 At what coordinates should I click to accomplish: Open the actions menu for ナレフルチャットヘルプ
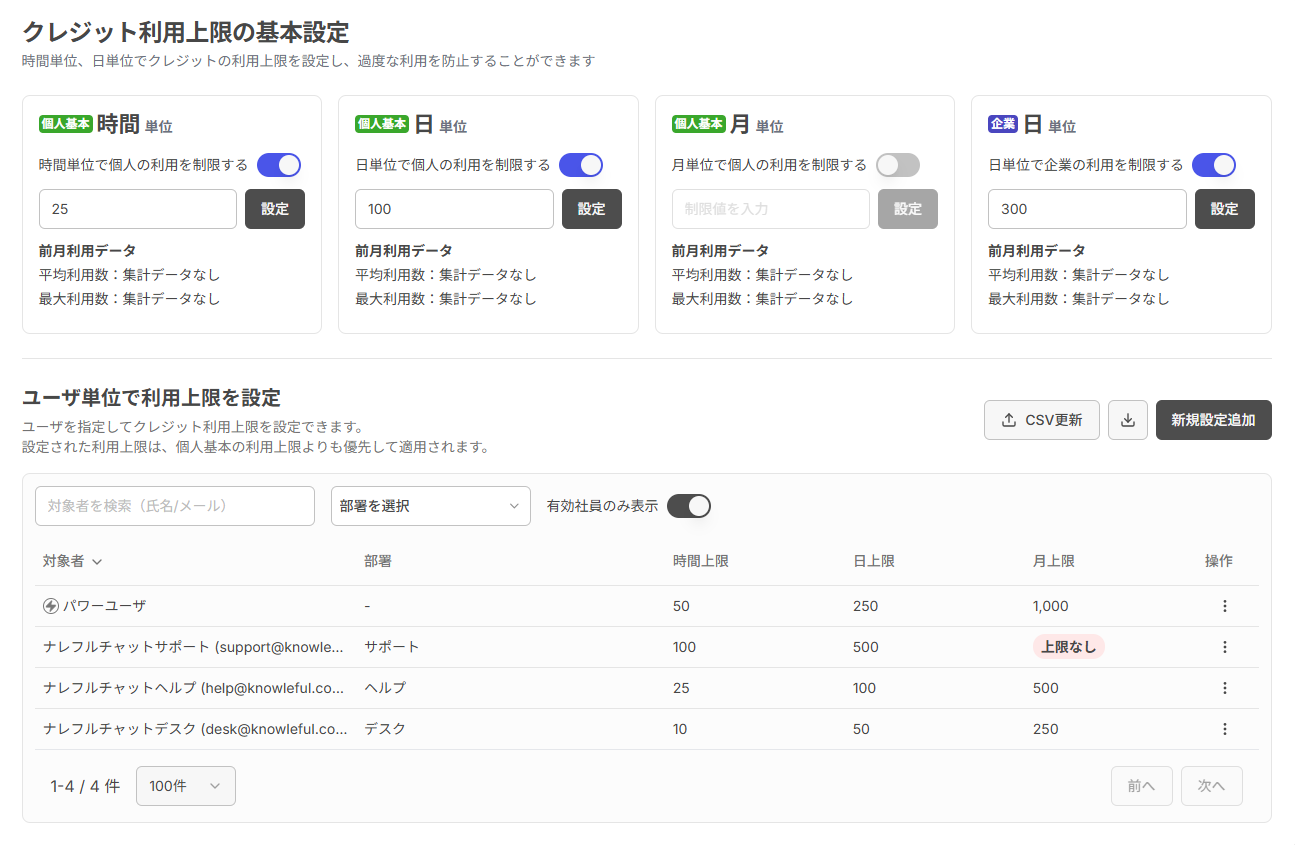(1225, 688)
